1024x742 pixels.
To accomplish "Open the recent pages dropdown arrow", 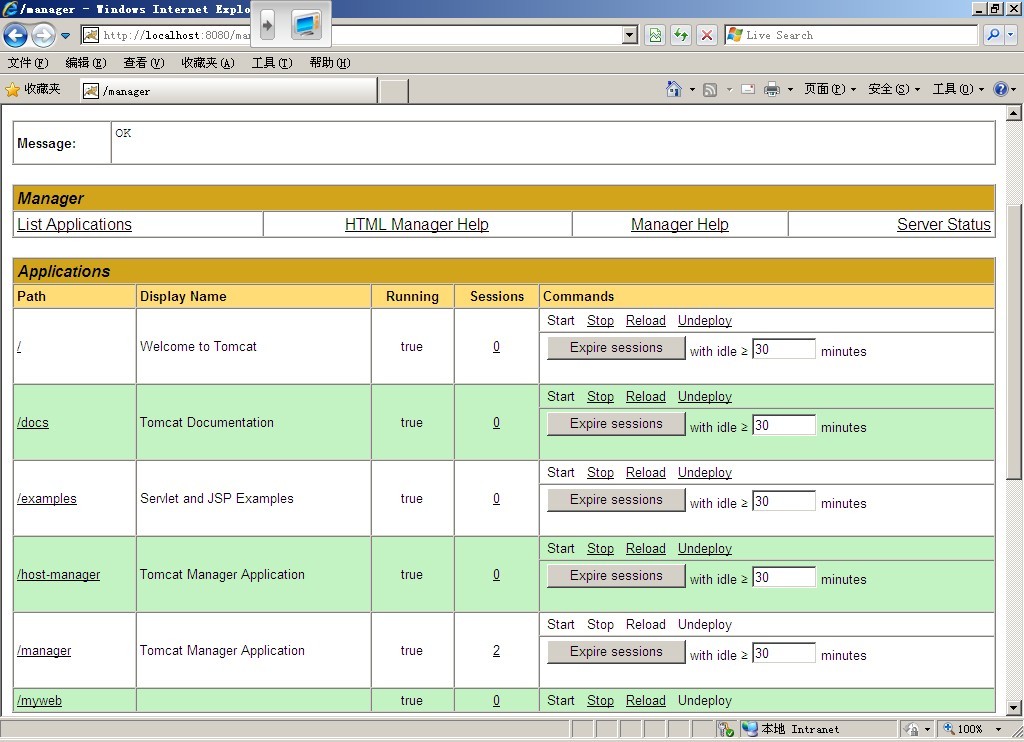I will (x=65, y=36).
